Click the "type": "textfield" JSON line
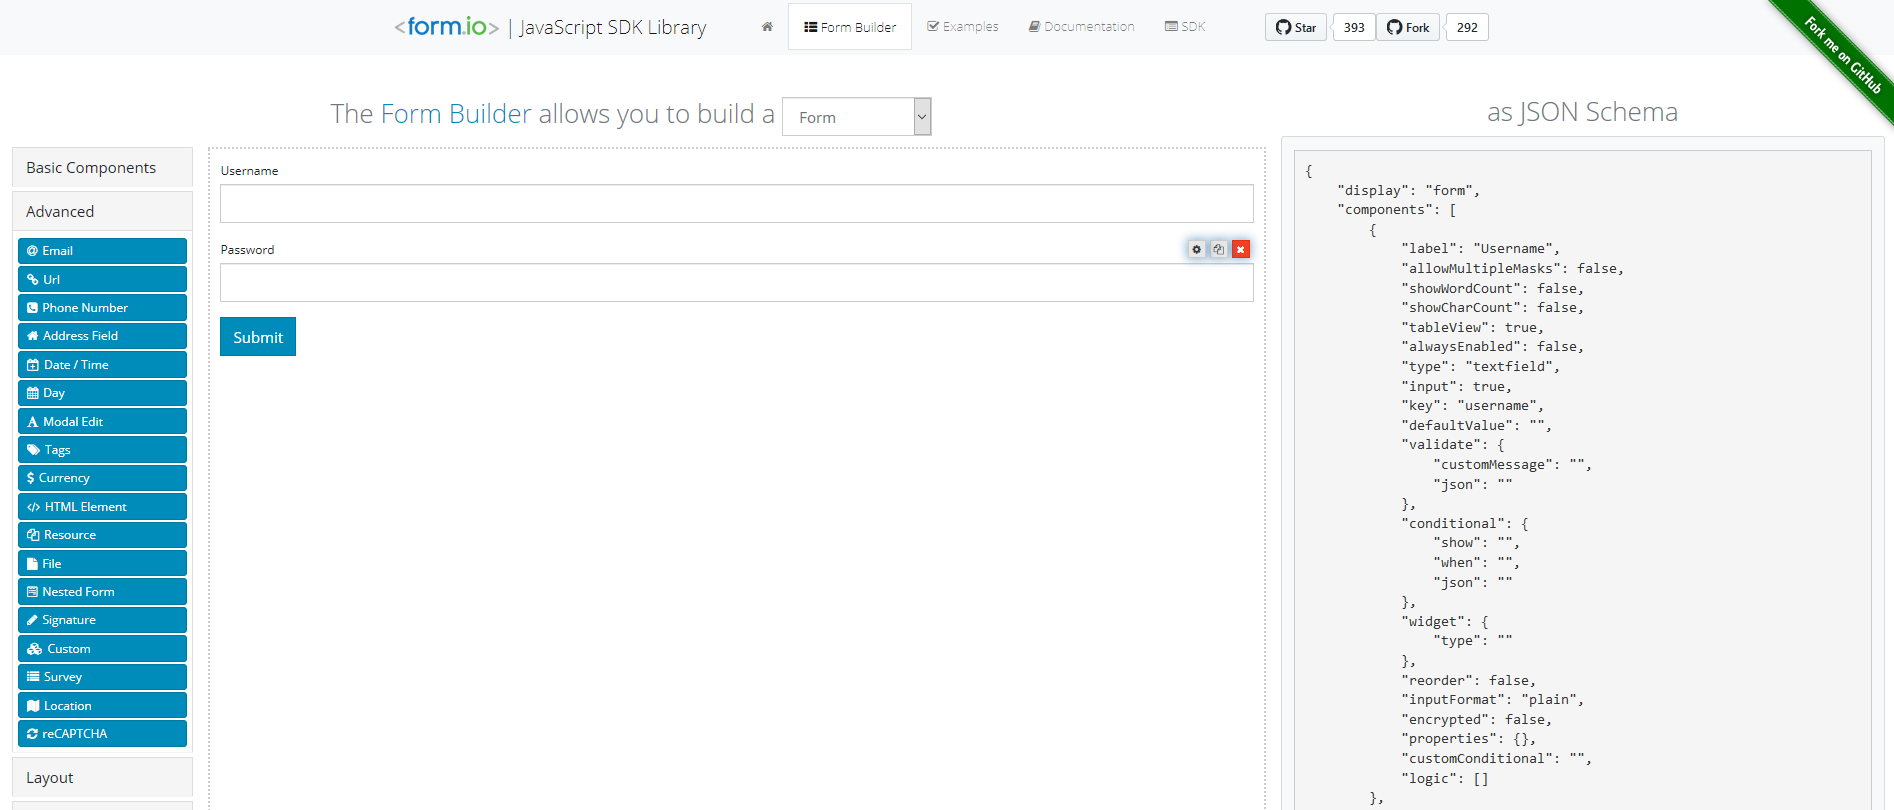 1480,367
